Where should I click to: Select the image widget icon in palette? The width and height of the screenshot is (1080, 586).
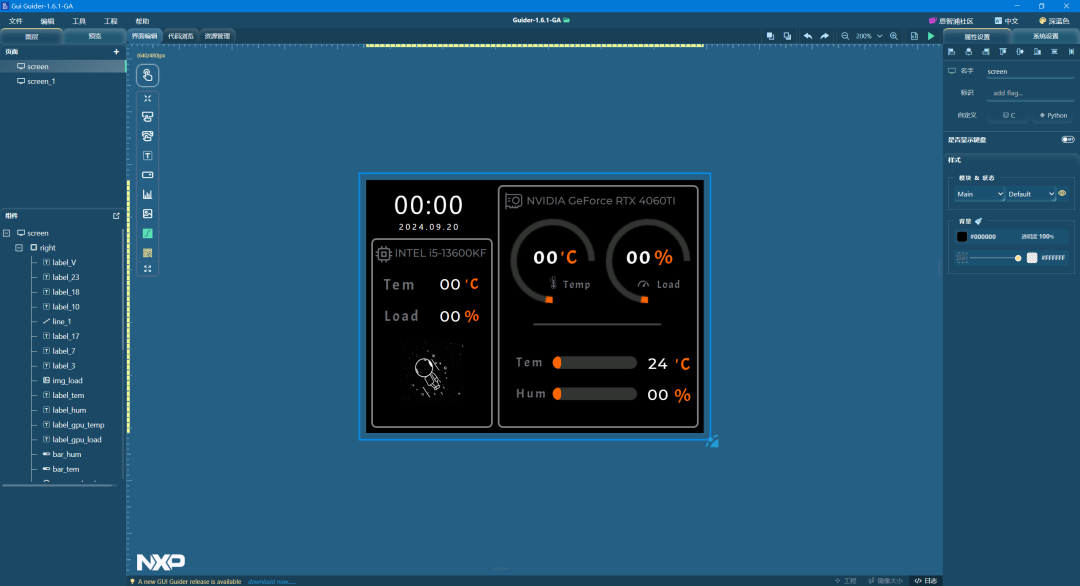148,214
